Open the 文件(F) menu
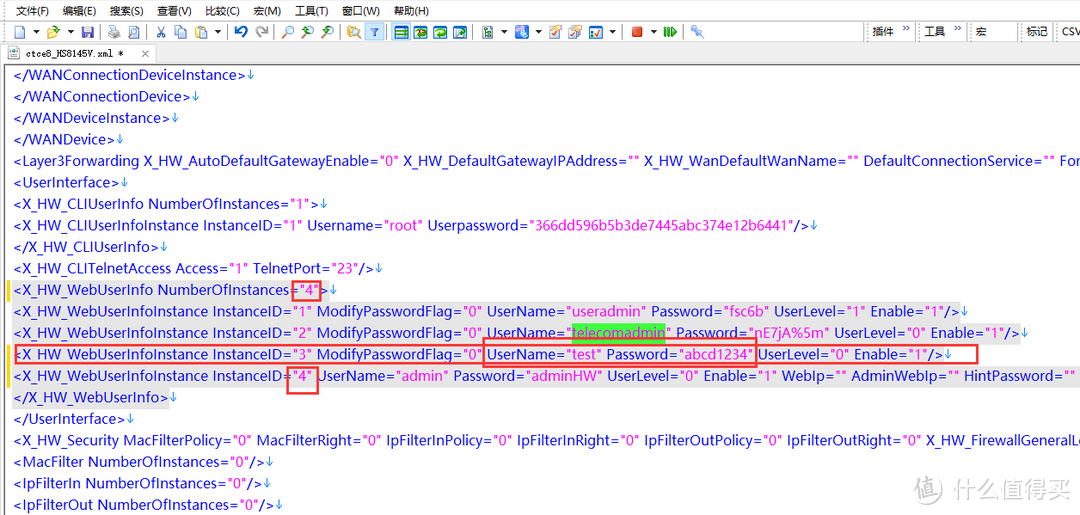Viewport: 1080px width, 515px height. [32, 11]
